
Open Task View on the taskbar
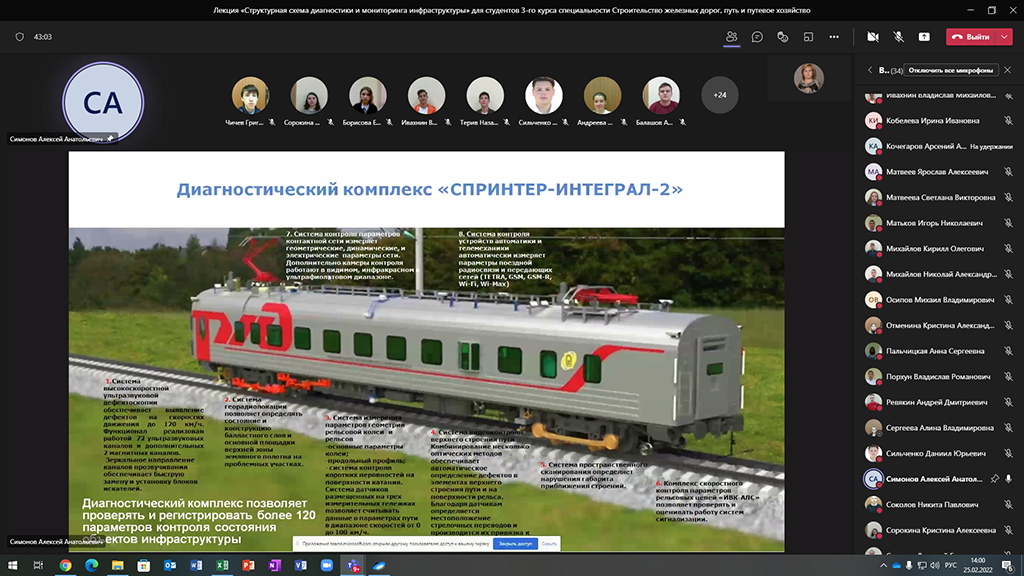(x=39, y=566)
